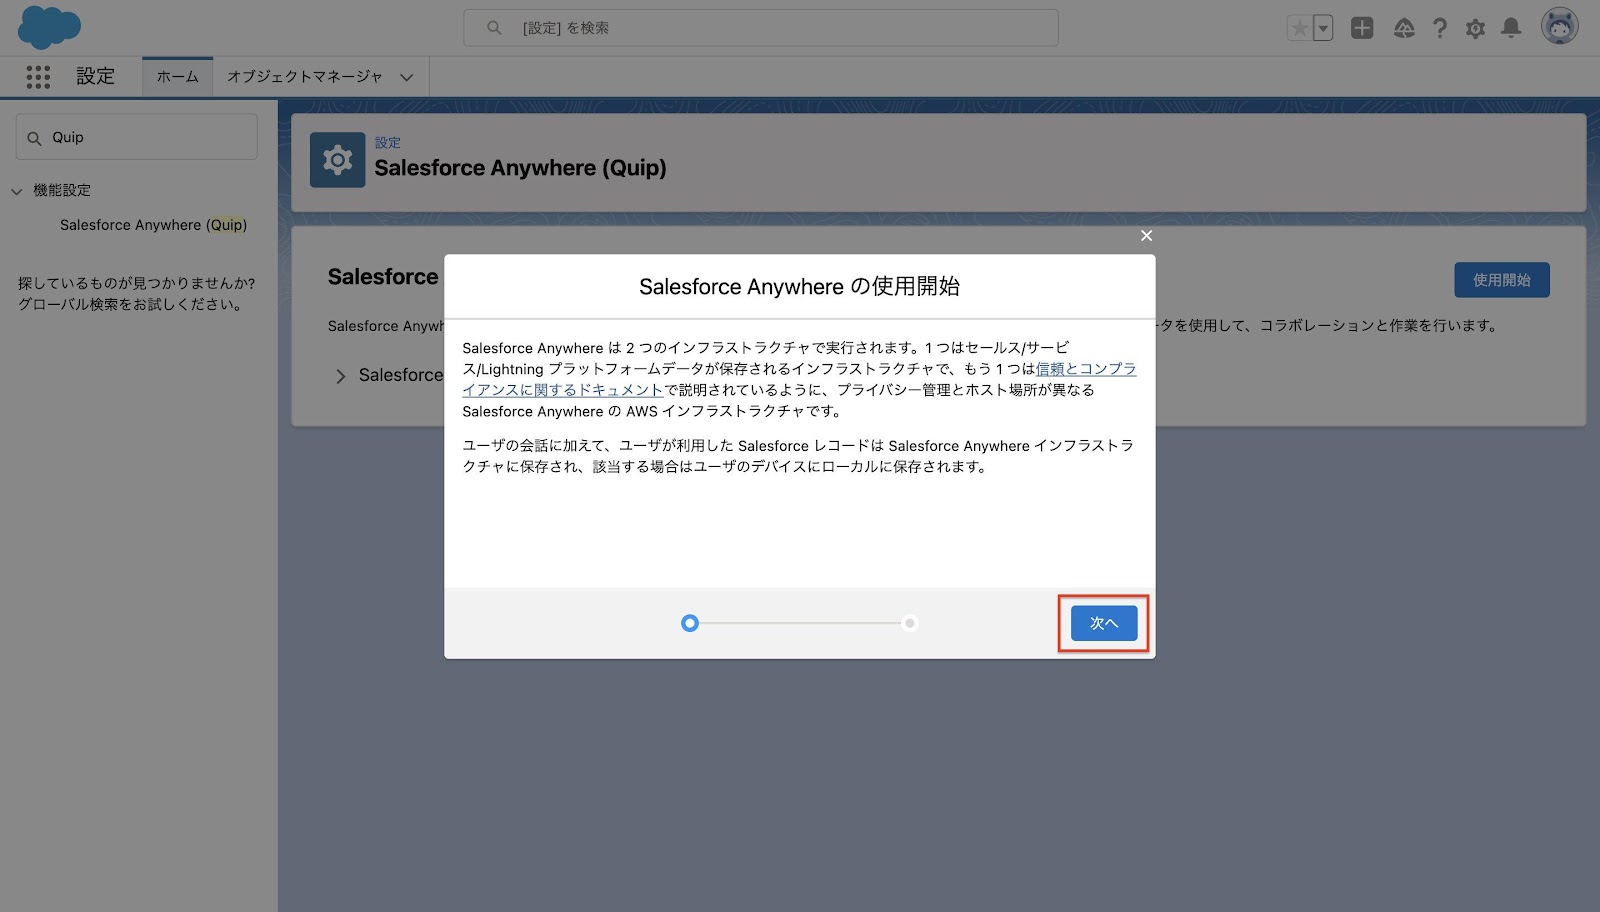Viewport: 1600px width, 912px height.
Task: Click the グローバル検索をお試しください hint text
Action: coord(132,305)
